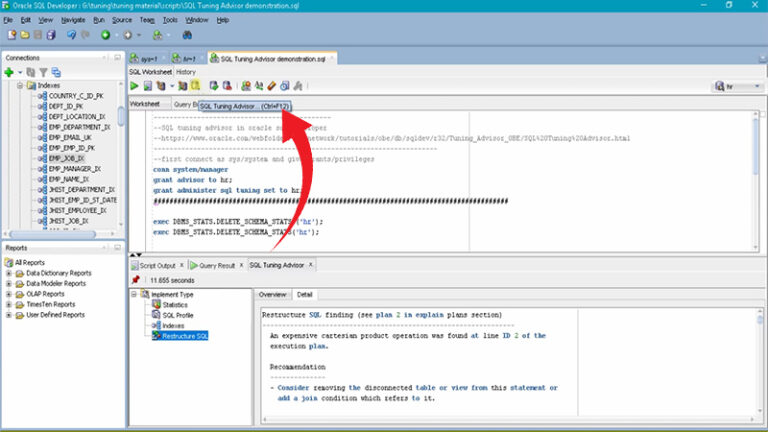This screenshot has width=768, height=432.
Task: Expand User Defined Reports node
Action: coord(9,315)
